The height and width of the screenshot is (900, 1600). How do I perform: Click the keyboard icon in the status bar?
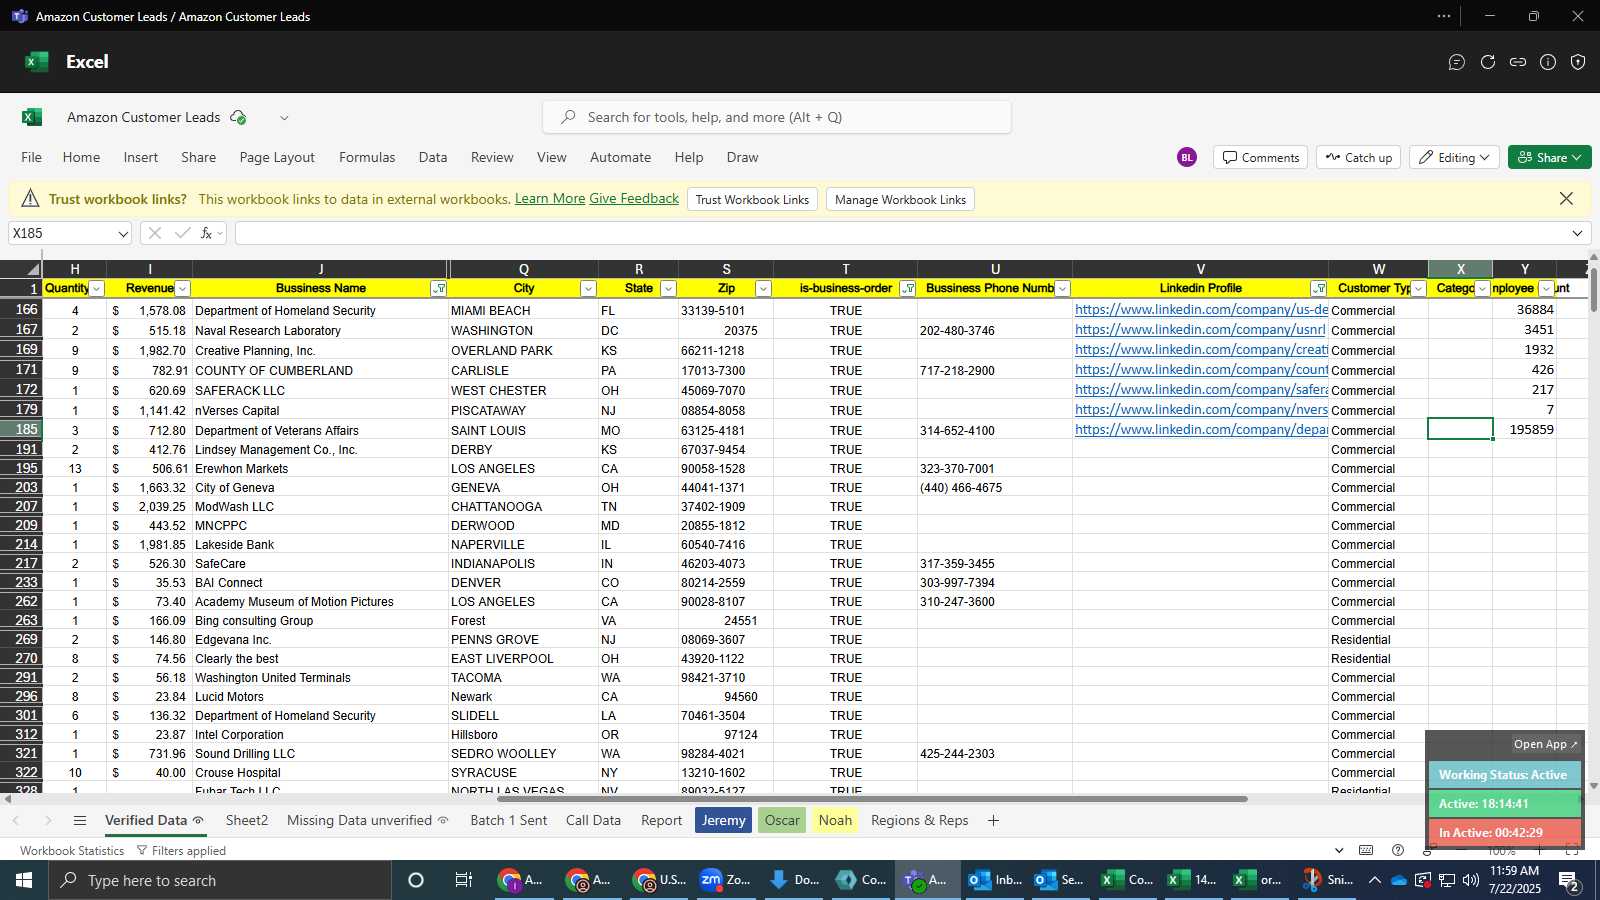(1366, 850)
